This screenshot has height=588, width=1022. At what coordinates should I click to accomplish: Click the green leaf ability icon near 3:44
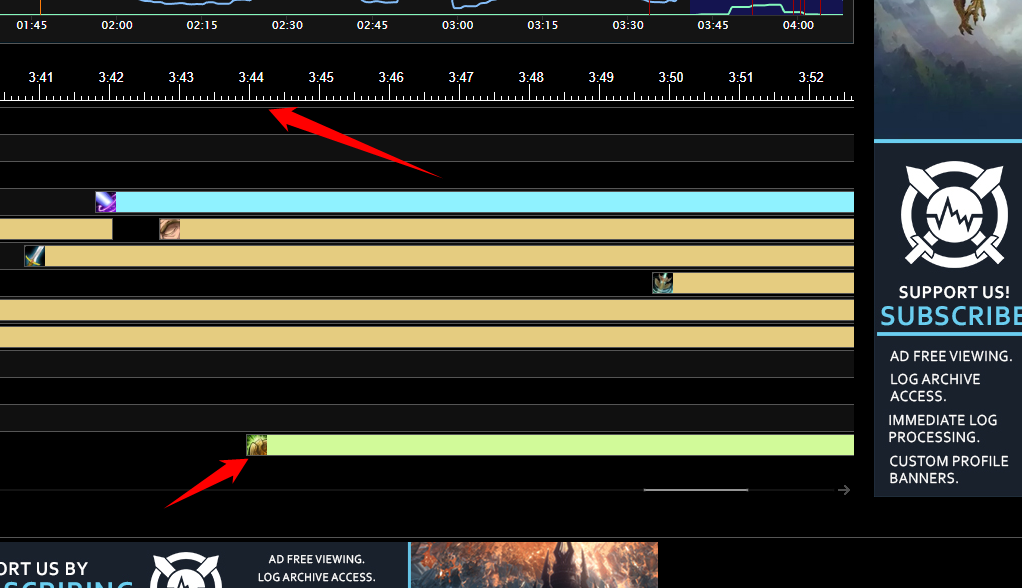[256, 445]
